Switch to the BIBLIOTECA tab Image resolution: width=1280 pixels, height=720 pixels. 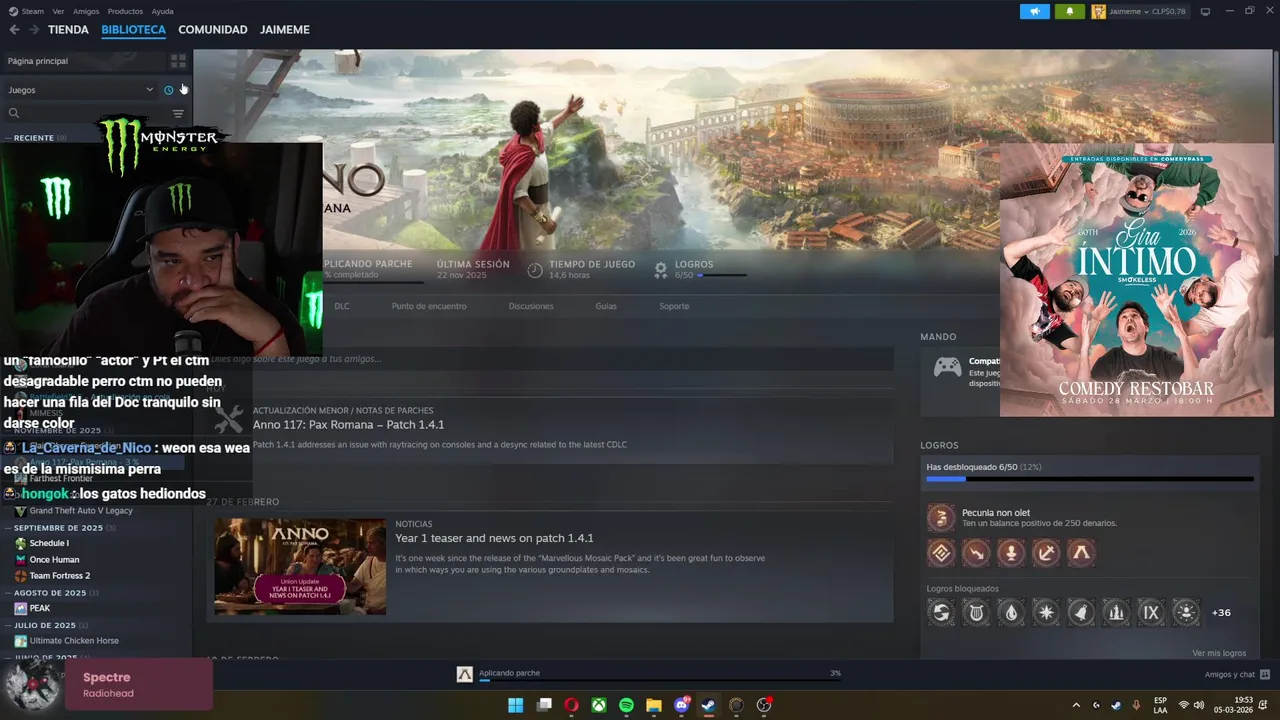[133, 30]
